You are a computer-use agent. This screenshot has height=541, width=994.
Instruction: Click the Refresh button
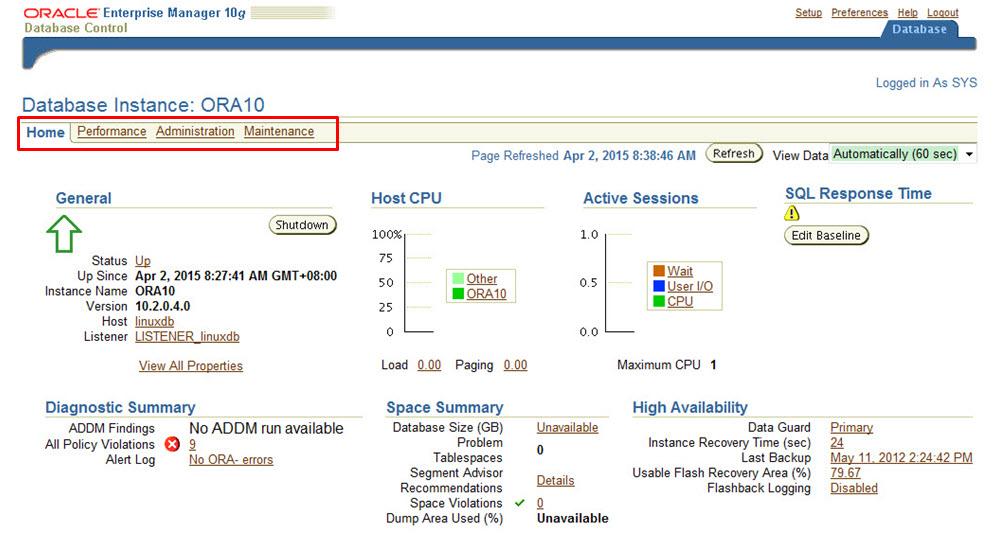coord(733,153)
